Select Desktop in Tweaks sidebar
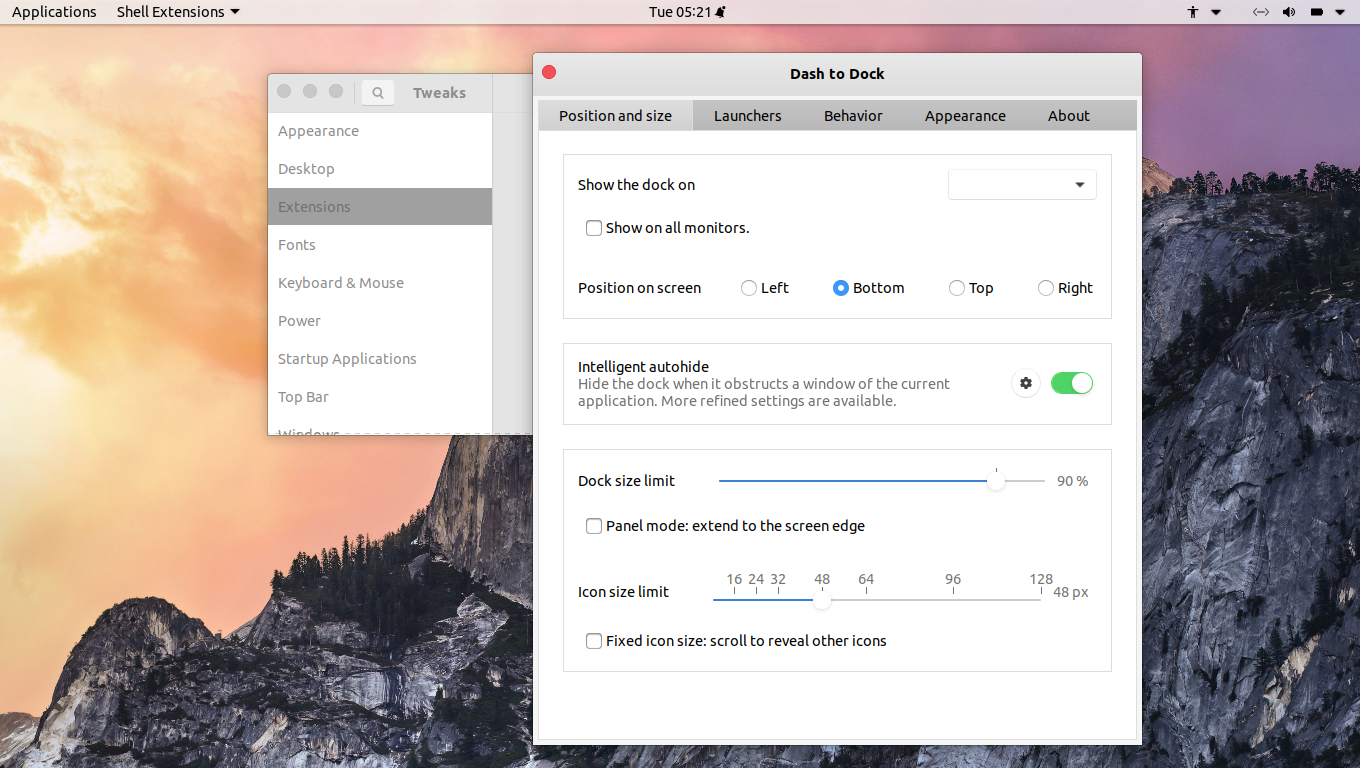 [x=380, y=169]
